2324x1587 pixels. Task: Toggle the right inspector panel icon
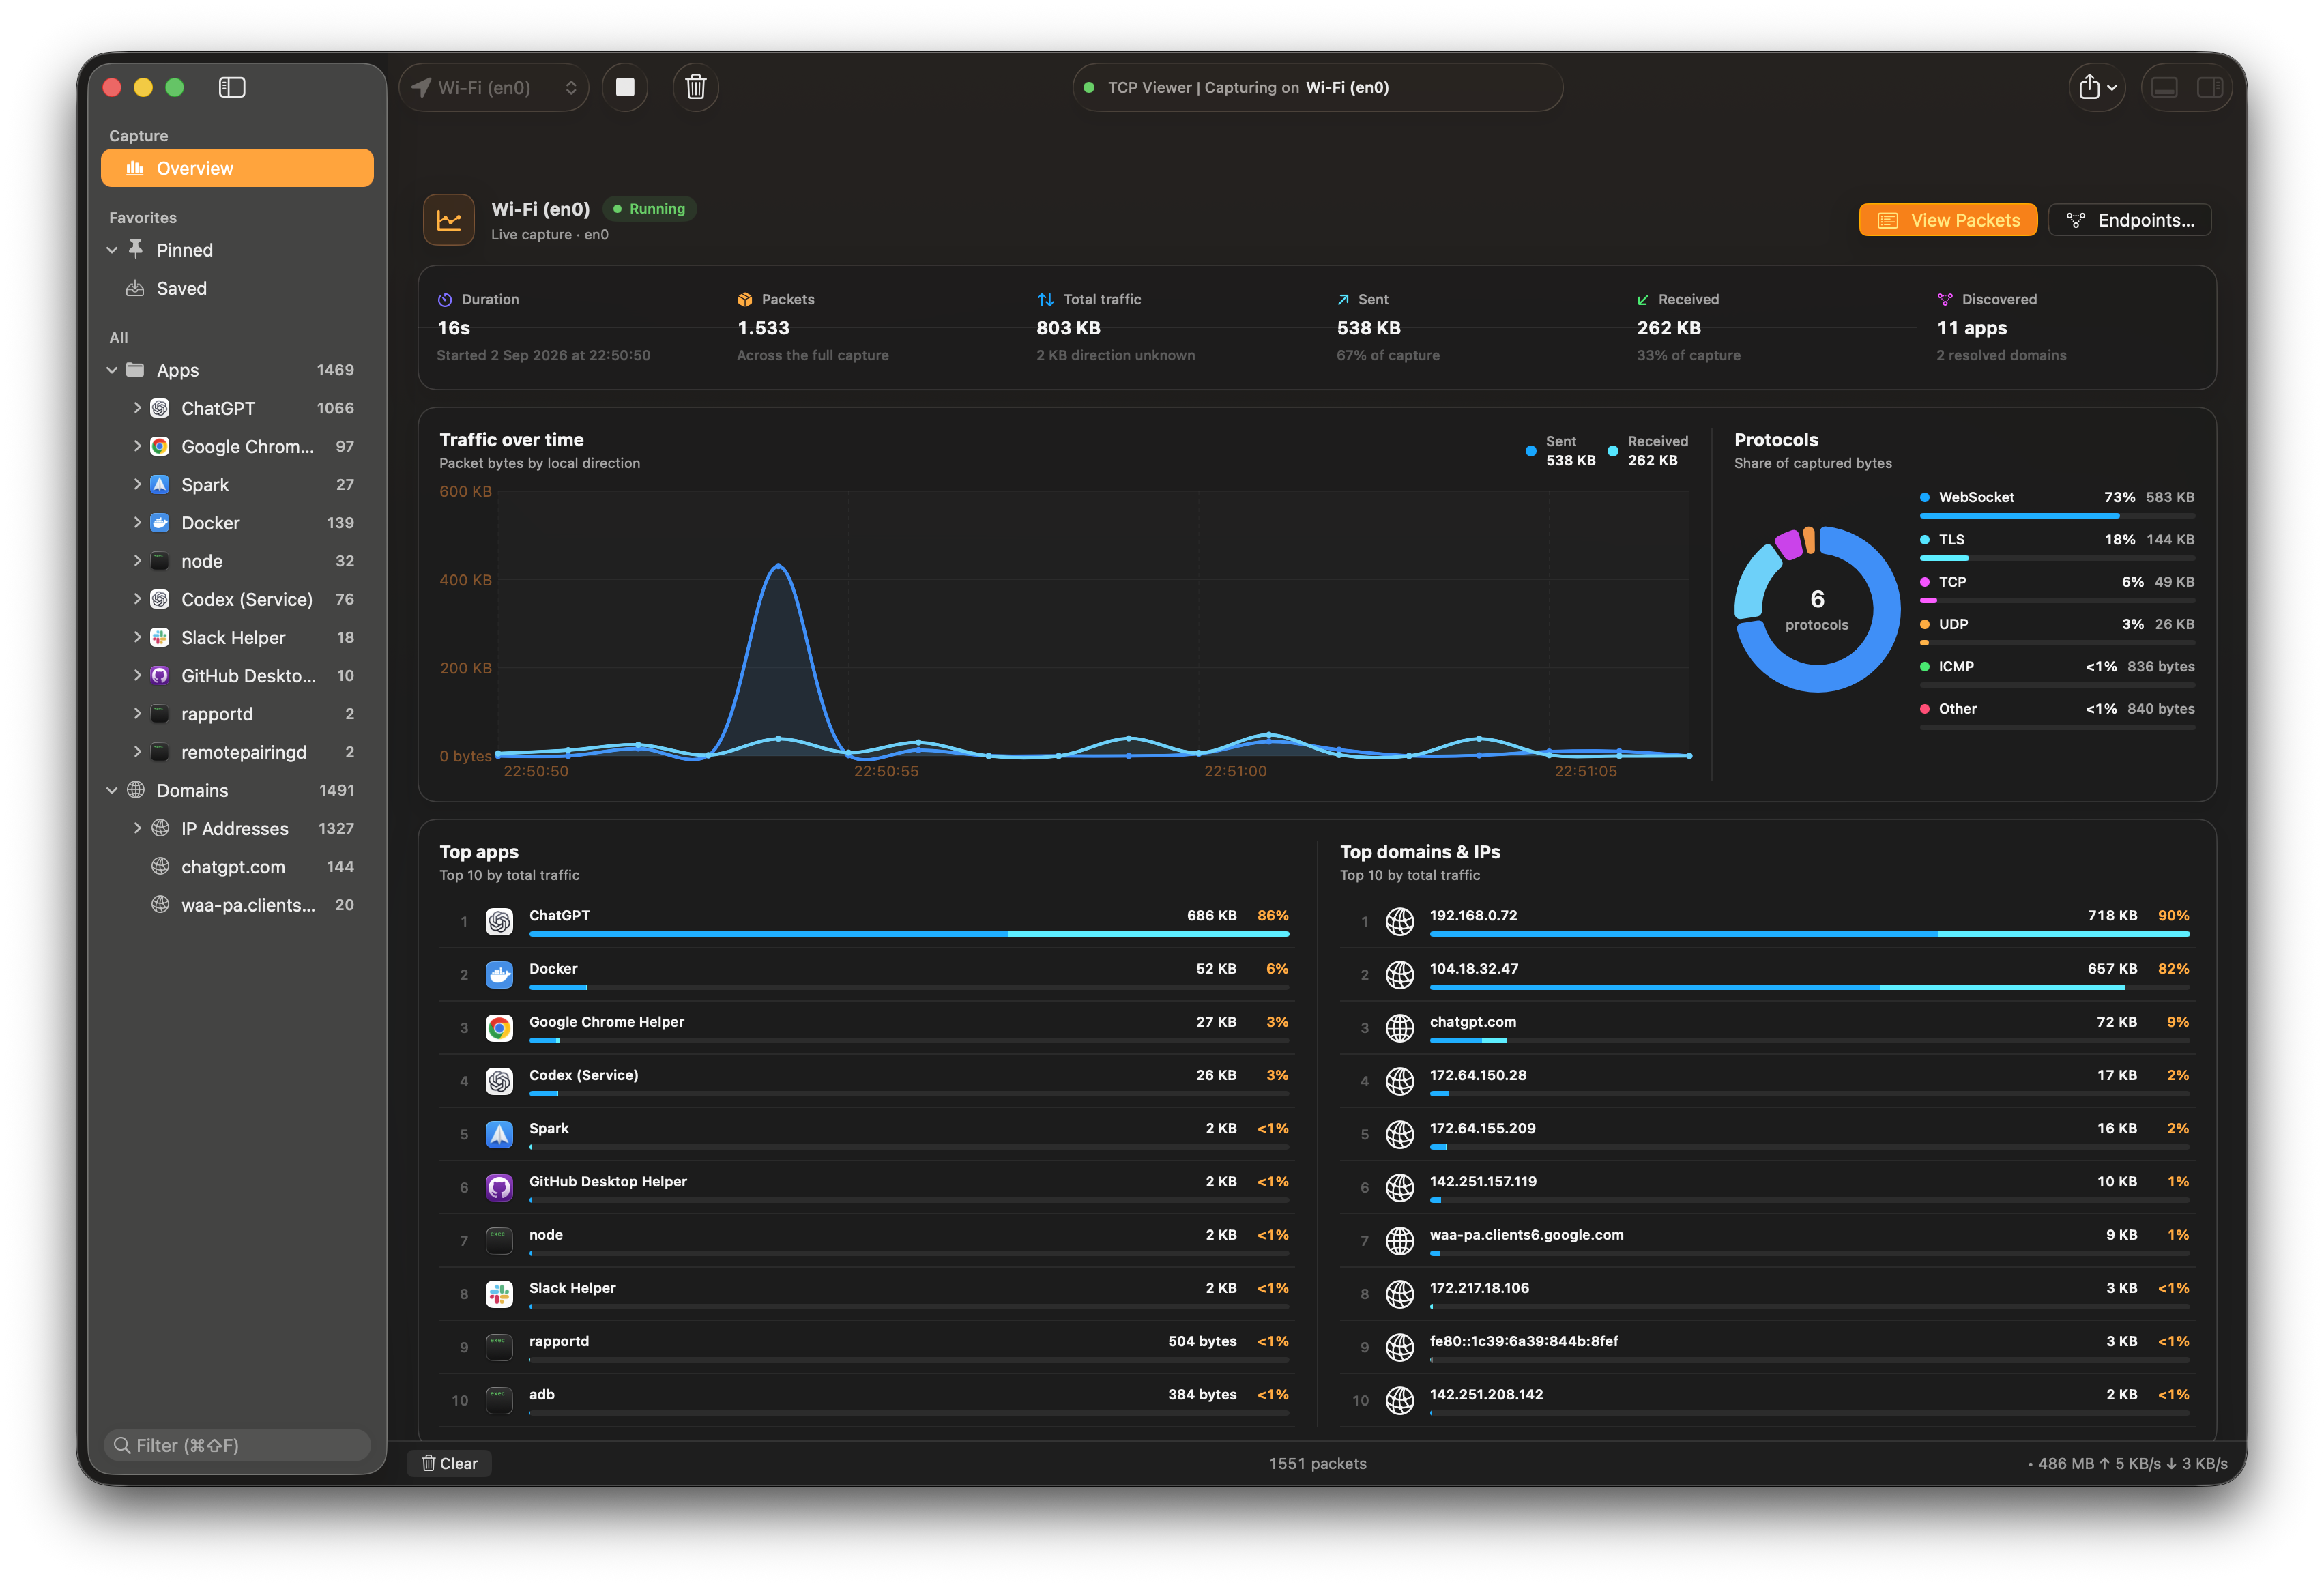click(2210, 87)
